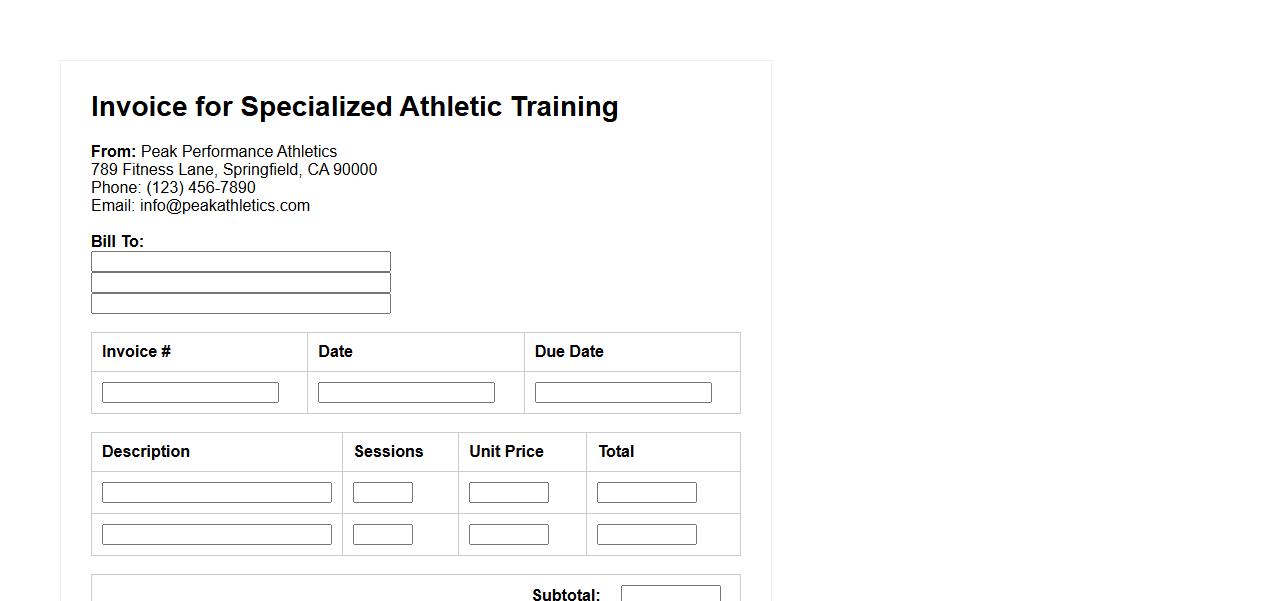Screen dimensions: 1278x601
Task: Click the phone number (123) 456-7890
Action: [x=200, y=188]
